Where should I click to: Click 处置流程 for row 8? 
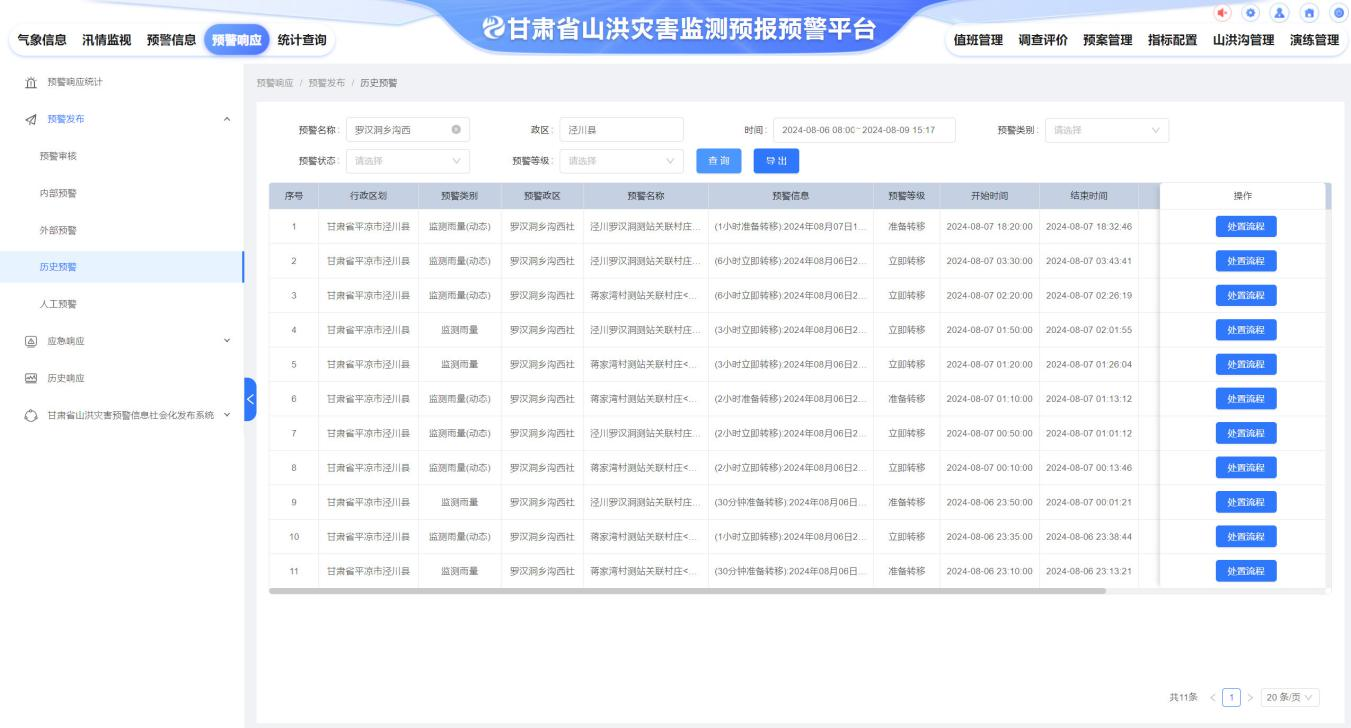(1246, 467)
